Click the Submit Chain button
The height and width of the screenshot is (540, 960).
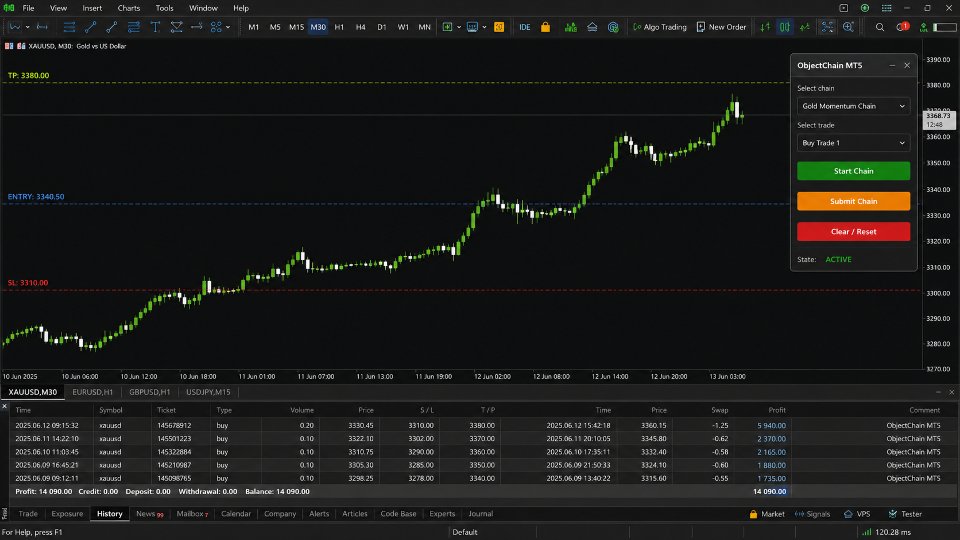pyautogui.click(x=853, y=201)
